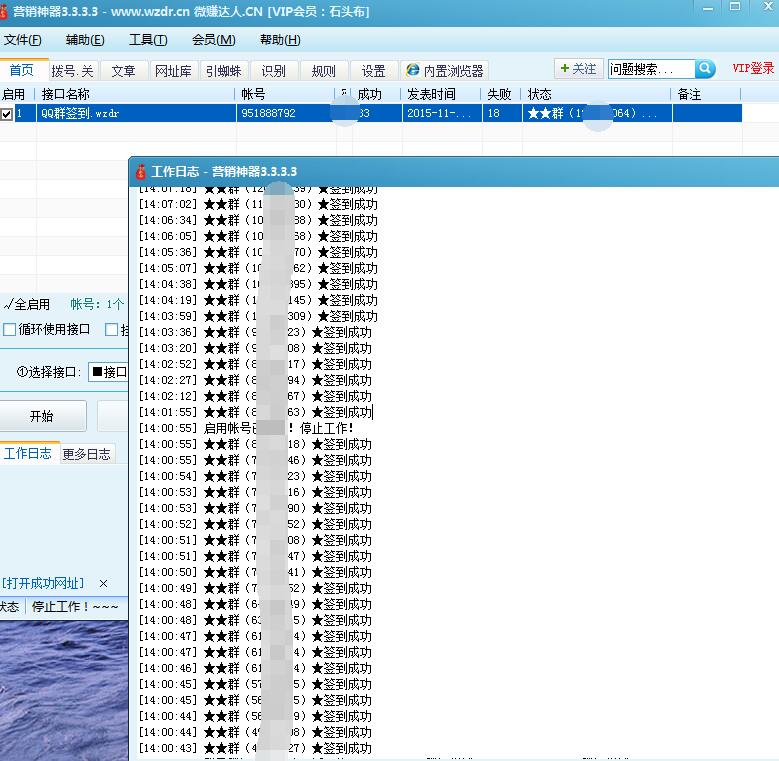Open the ①选择接口 dropdown
This screenshot has width=779, height=761.
pyautogui.click(x=109, y=372)
